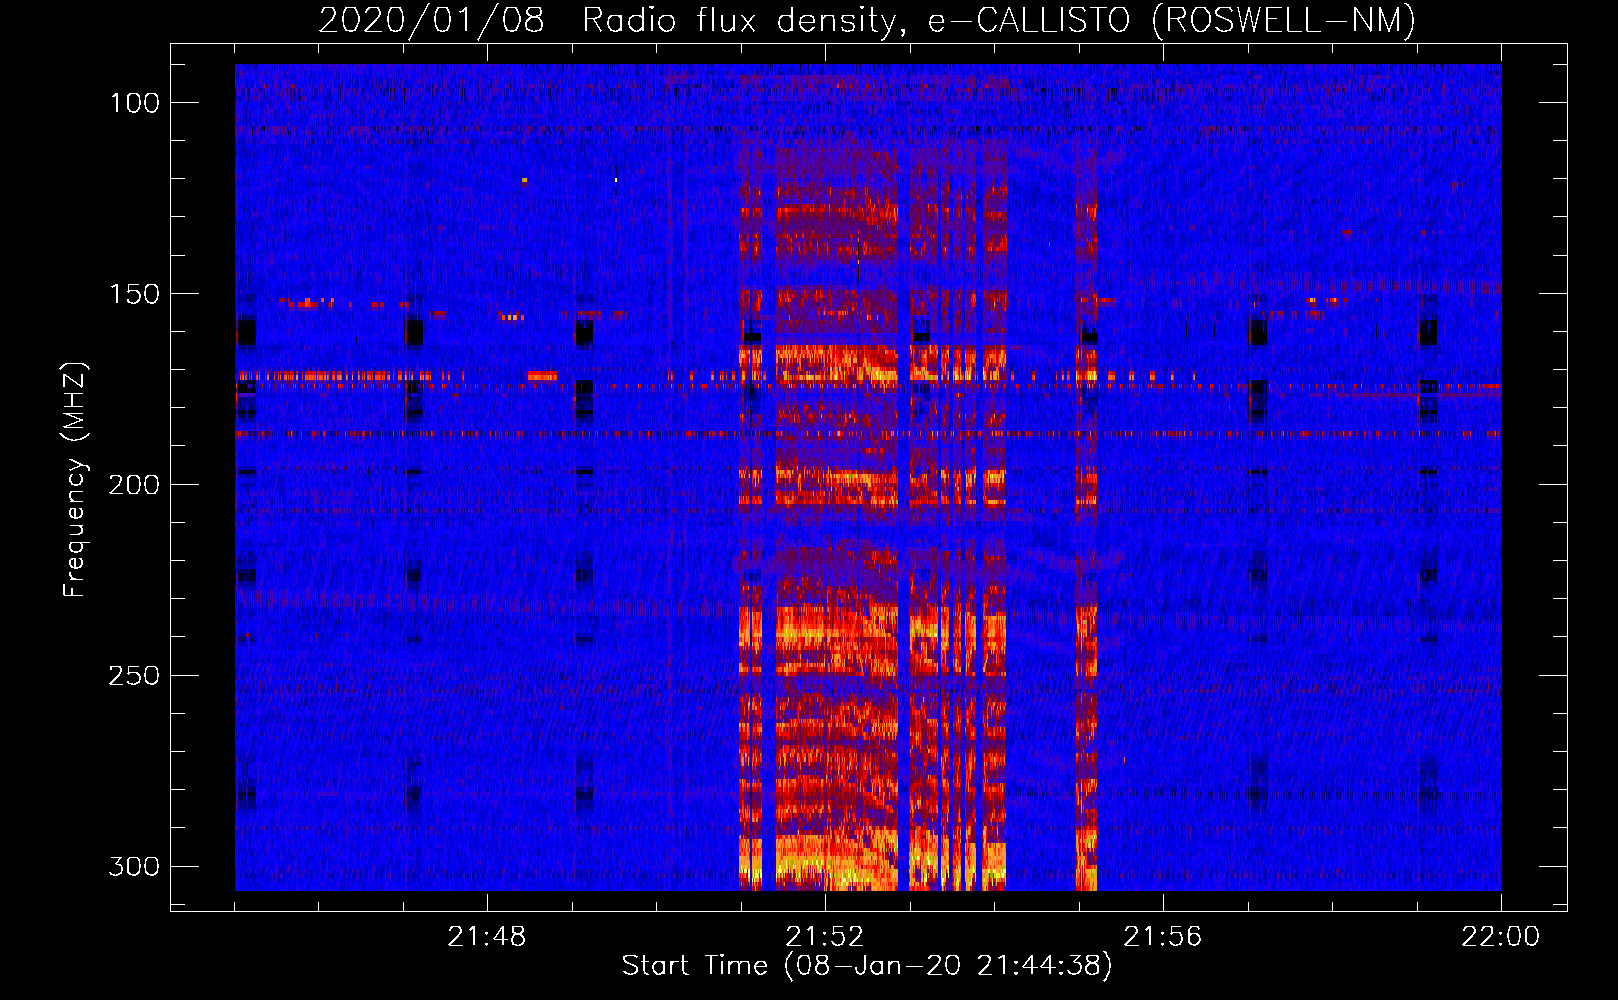This screenshot has height=1000, width=1618.
Task: Click the 21:48 time tick label
Action: pos(487,937)
